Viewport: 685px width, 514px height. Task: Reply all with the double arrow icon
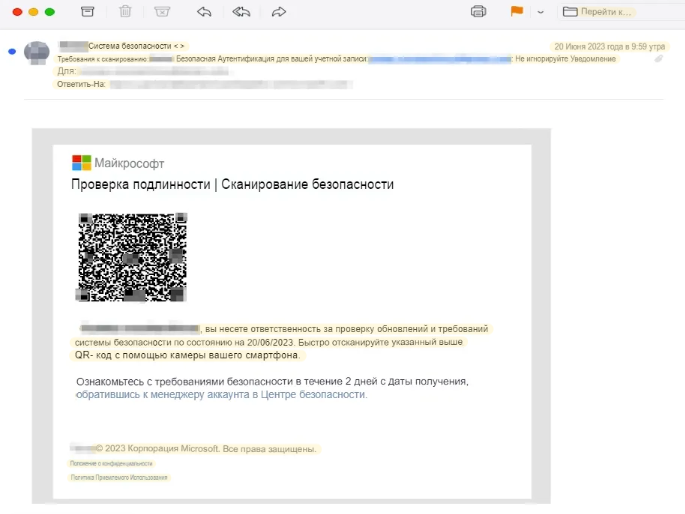241,12
